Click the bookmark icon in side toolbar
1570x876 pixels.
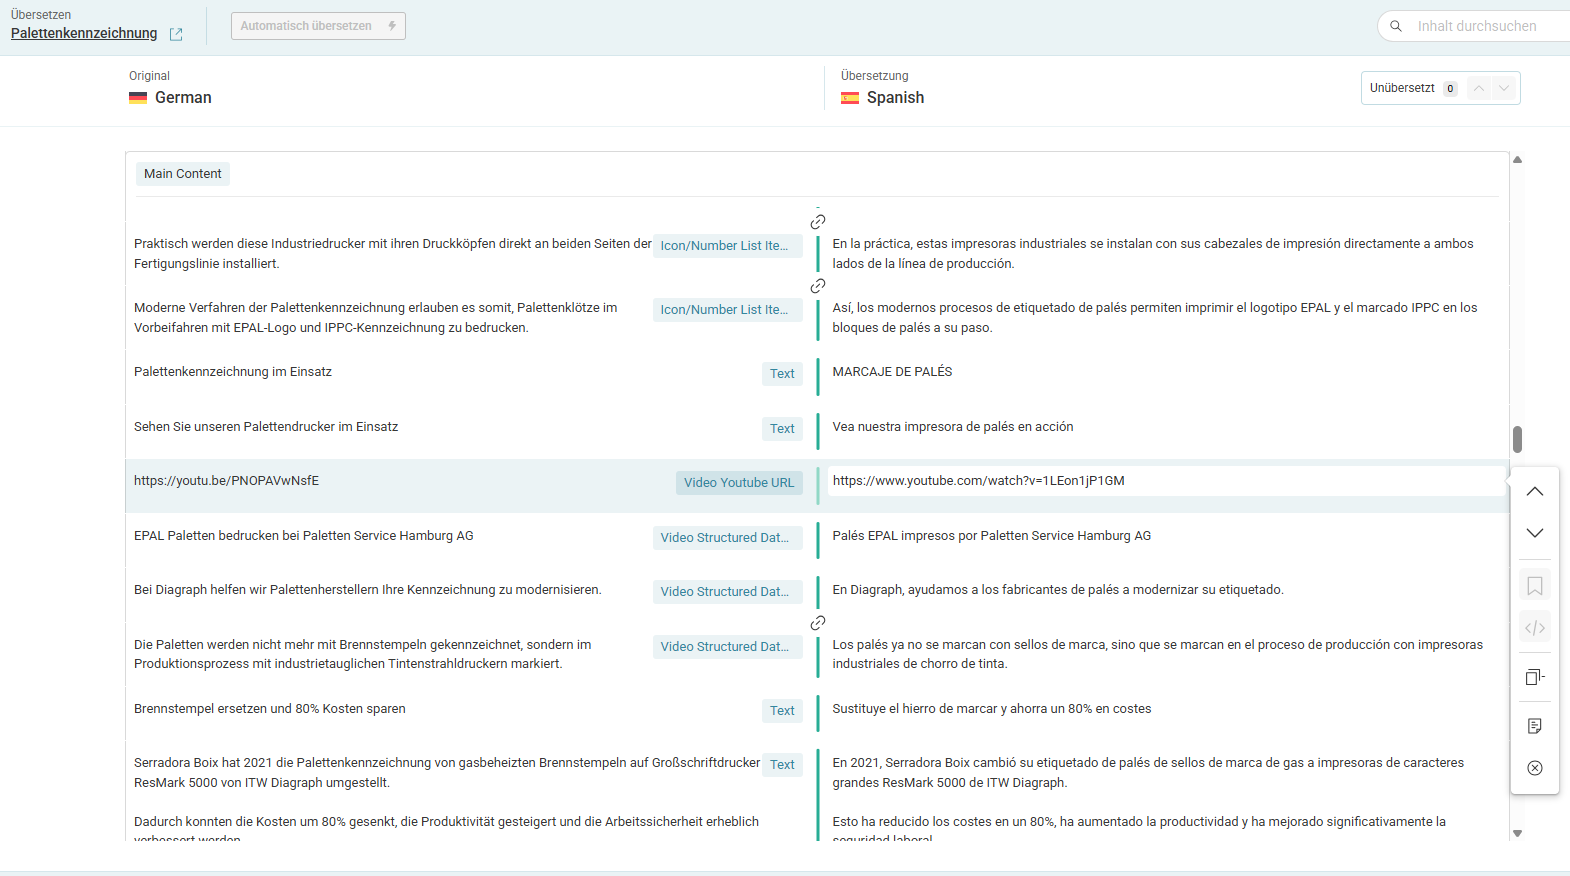click(1535, 586)
